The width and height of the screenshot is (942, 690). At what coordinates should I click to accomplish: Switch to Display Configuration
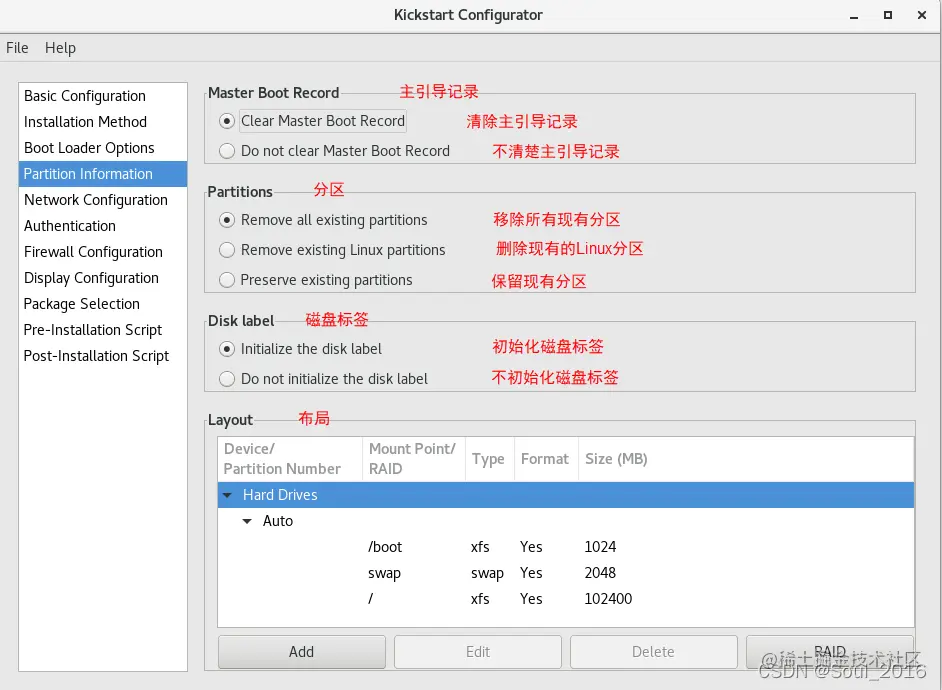coord(103,278)
